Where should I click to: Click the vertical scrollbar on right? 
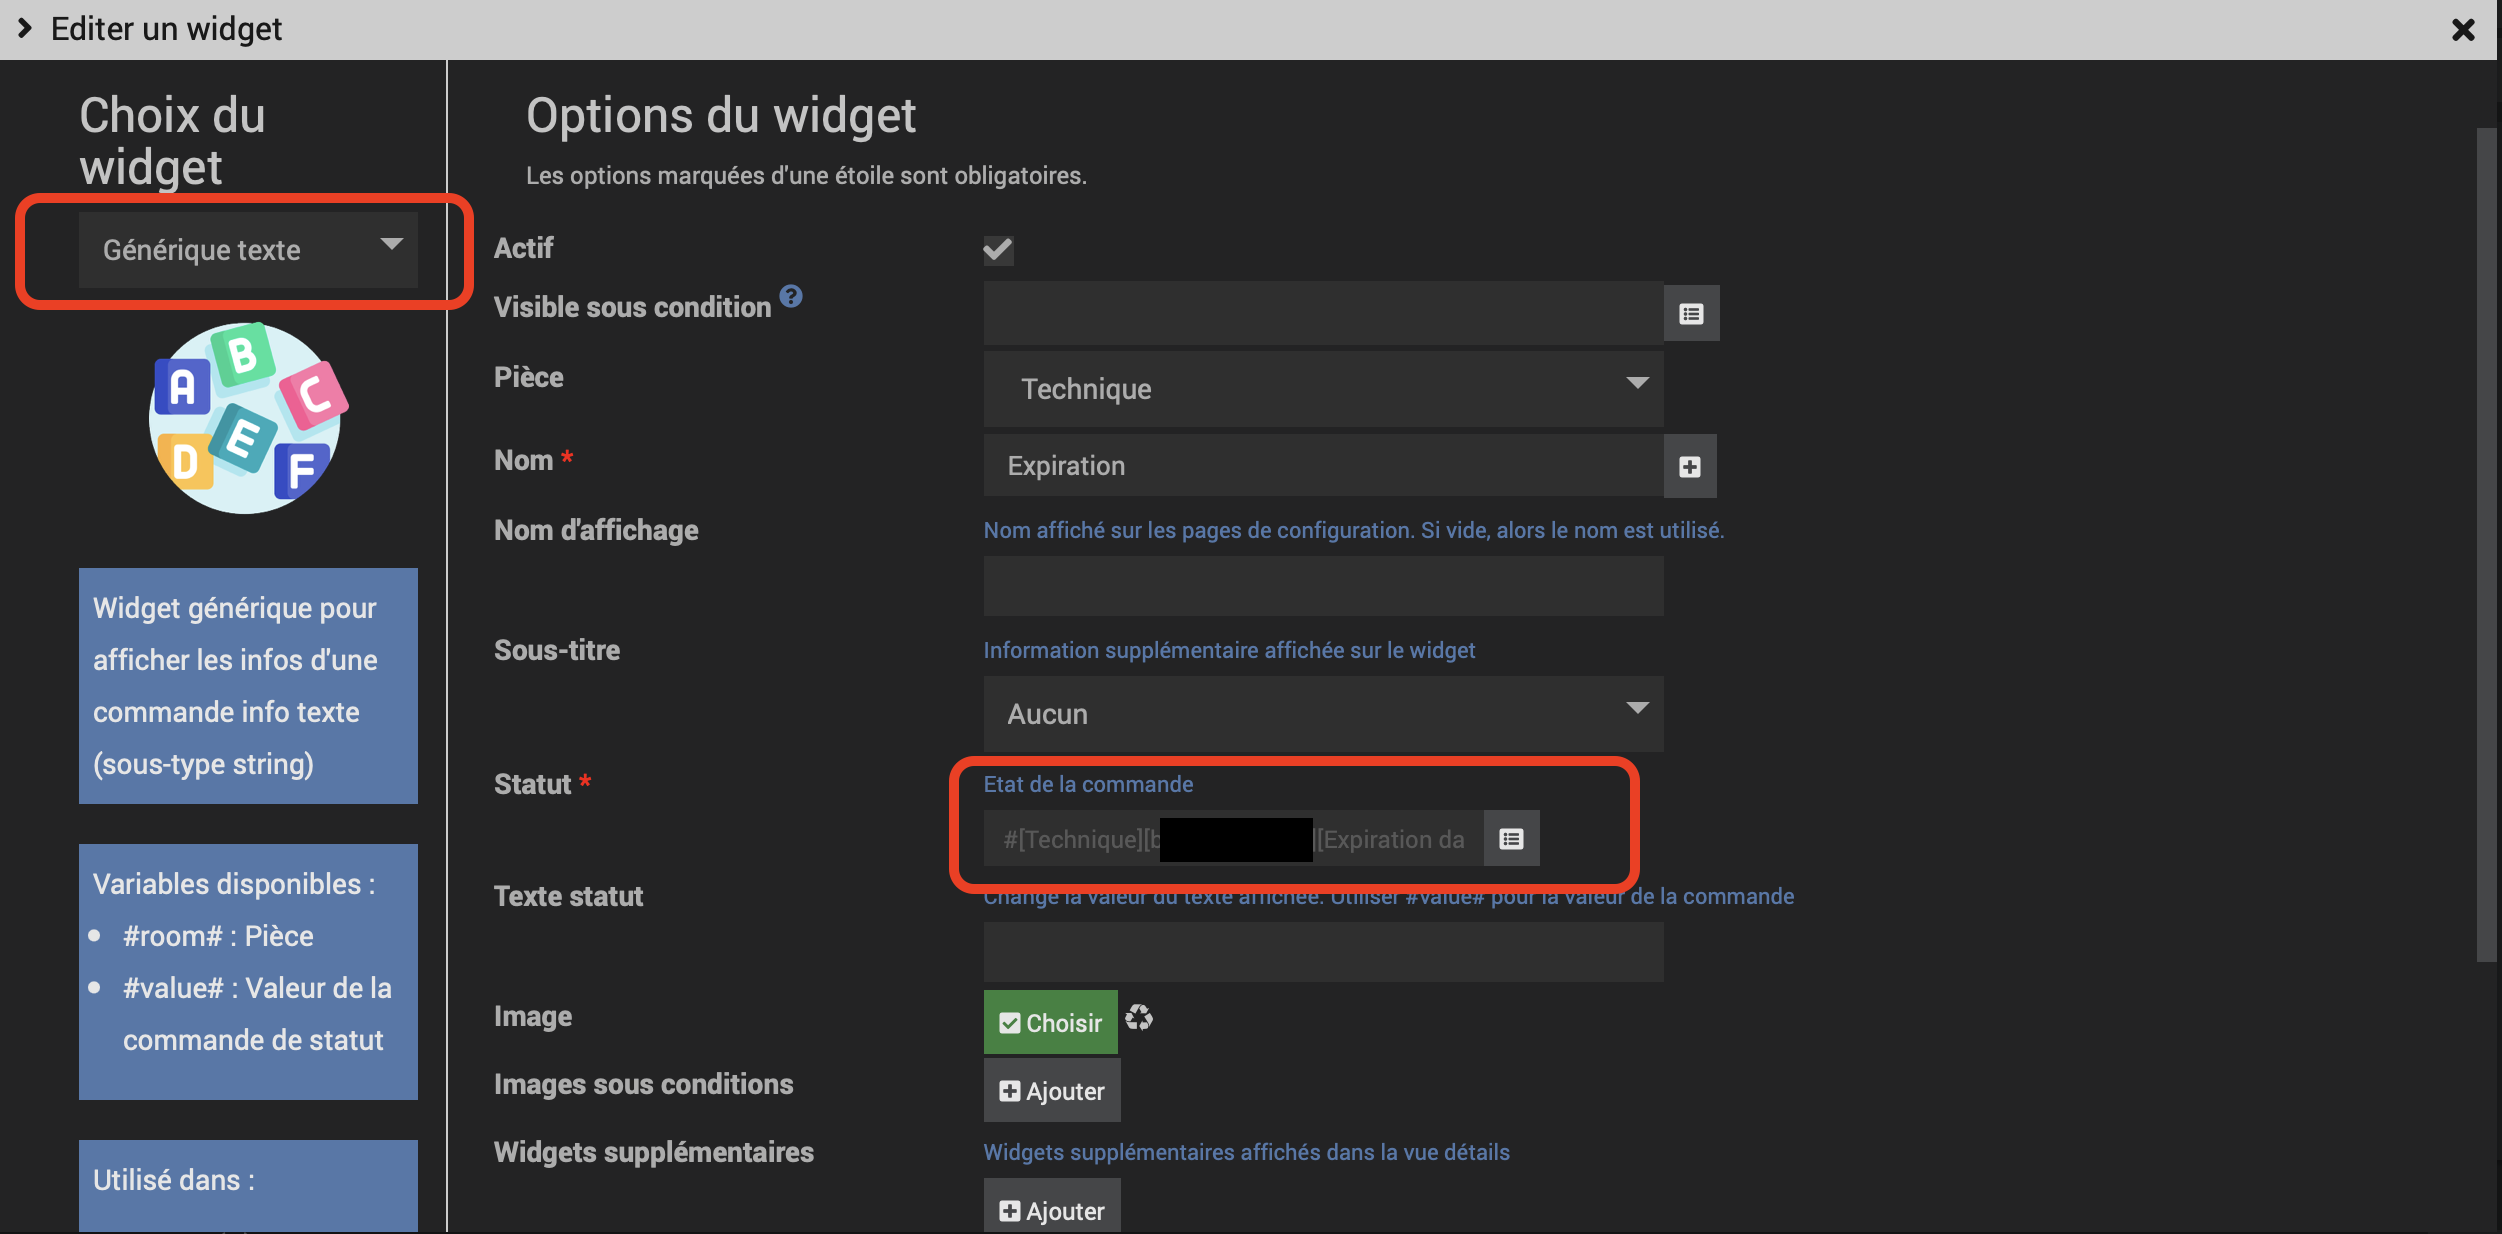[2485, 545]
